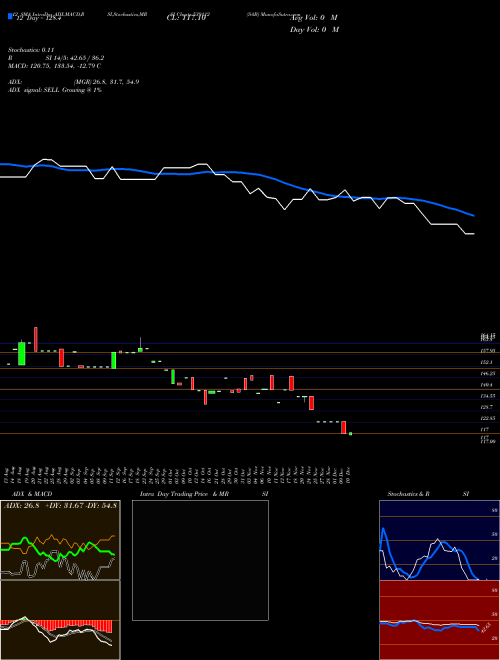500x660 pixels.
Task: Click the 'Stochastics: 0.11' reading
Action: [x=31, y=50]
